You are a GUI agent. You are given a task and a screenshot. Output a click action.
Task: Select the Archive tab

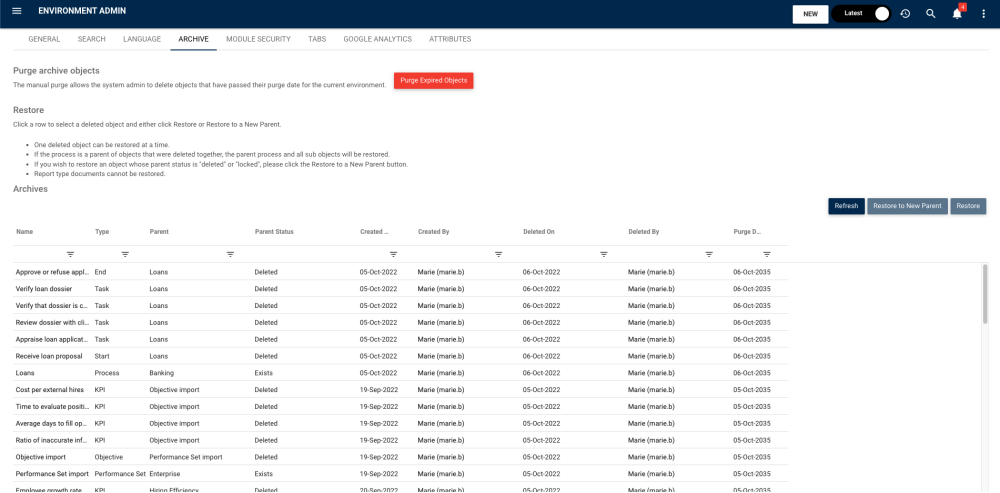coord(193,39)
